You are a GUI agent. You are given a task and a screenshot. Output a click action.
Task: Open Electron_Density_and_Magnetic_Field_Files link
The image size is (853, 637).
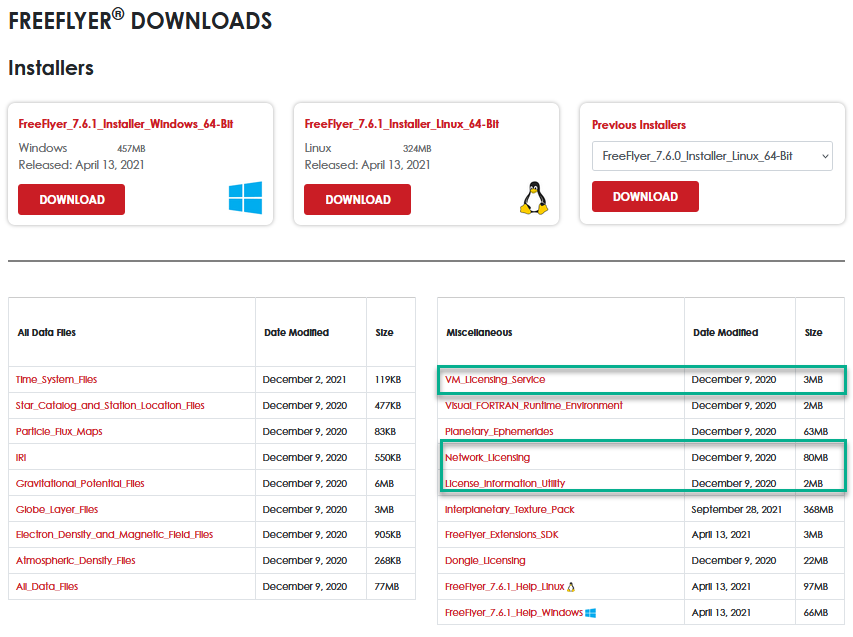[x=115, y=535]
